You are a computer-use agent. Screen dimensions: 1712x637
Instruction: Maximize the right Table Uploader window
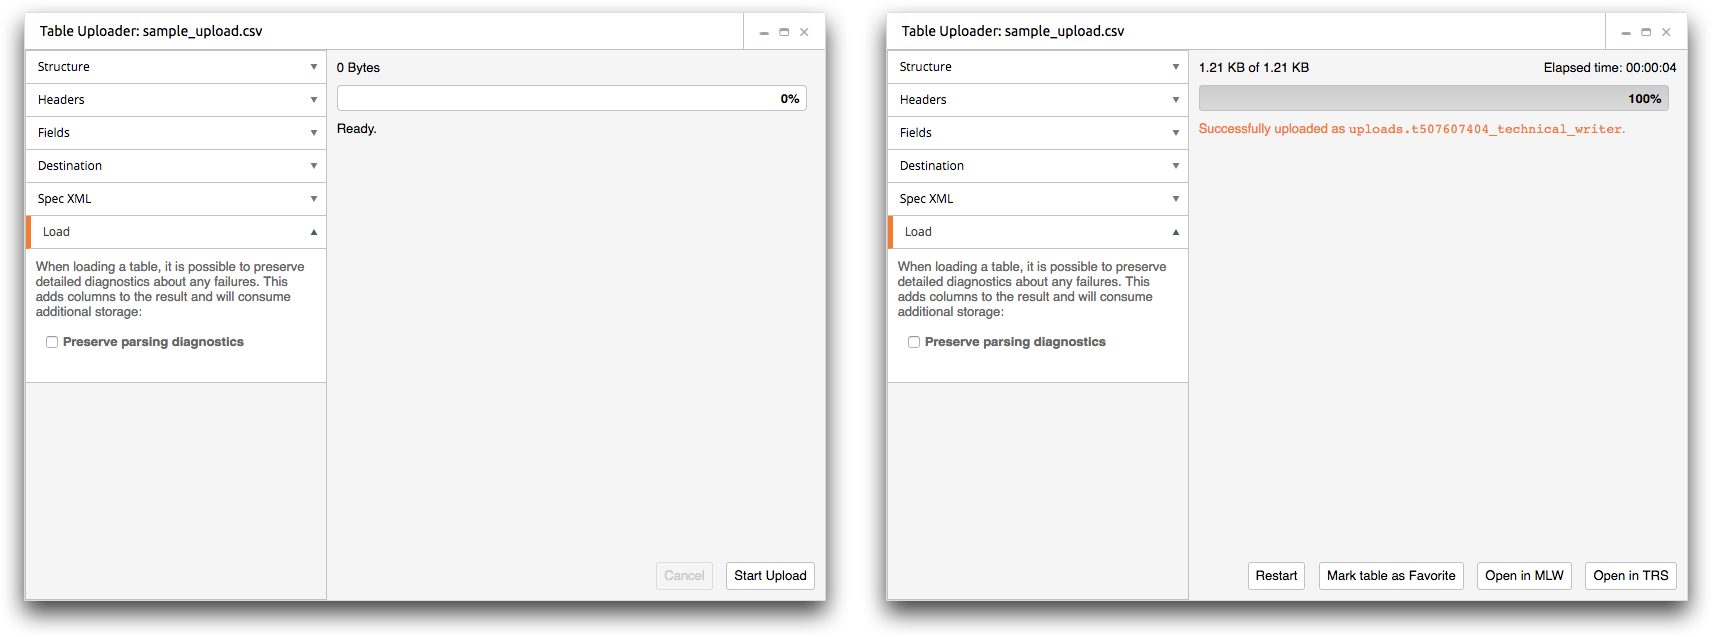click(1646, 32)
